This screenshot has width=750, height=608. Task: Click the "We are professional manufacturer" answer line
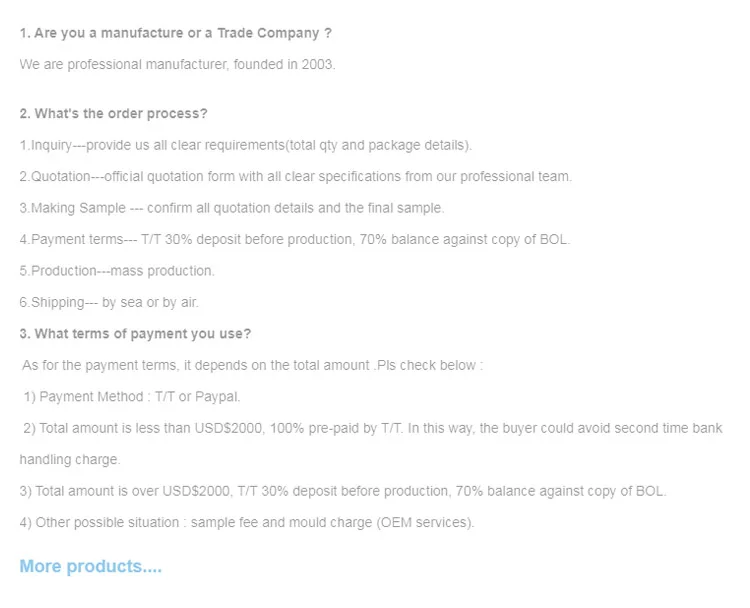[x=177, y=64]
